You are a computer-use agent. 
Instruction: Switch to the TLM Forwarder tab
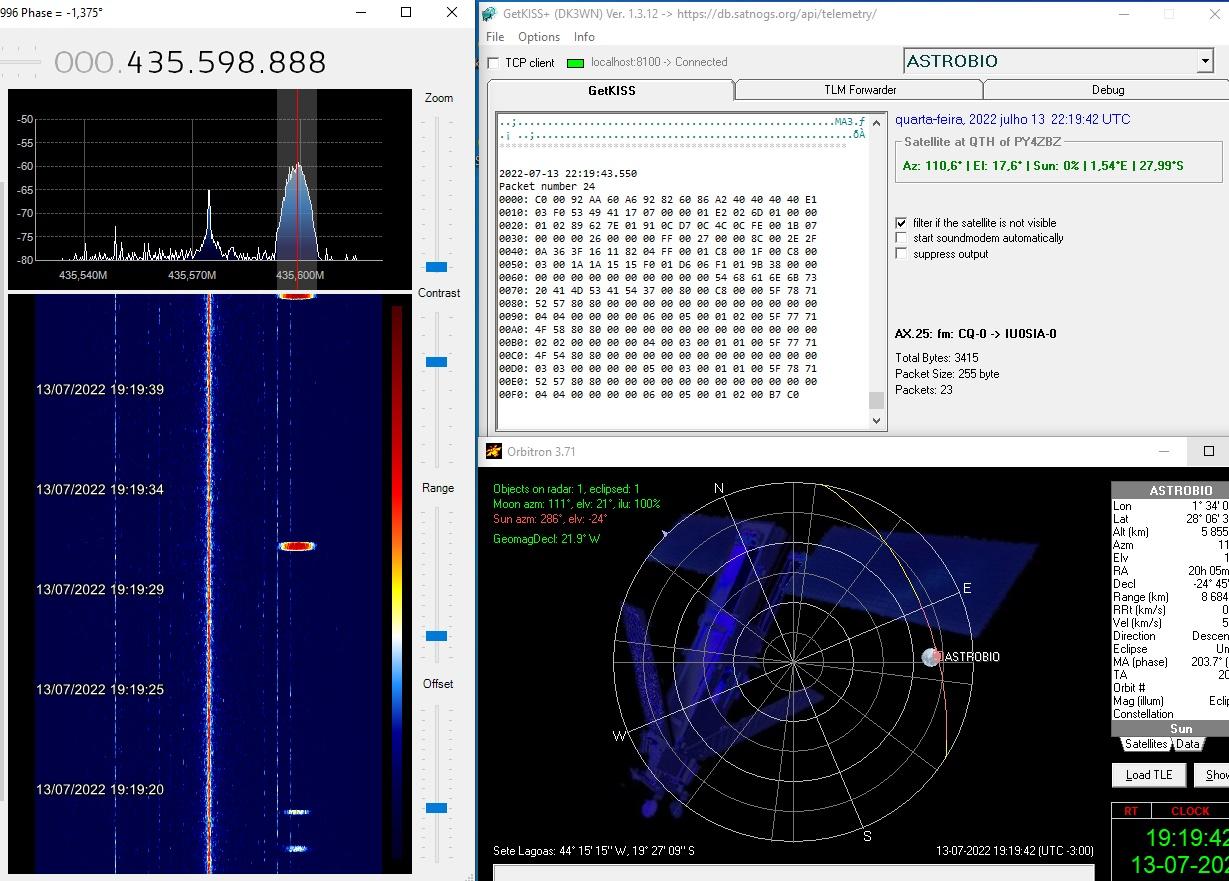coord(860,90)
